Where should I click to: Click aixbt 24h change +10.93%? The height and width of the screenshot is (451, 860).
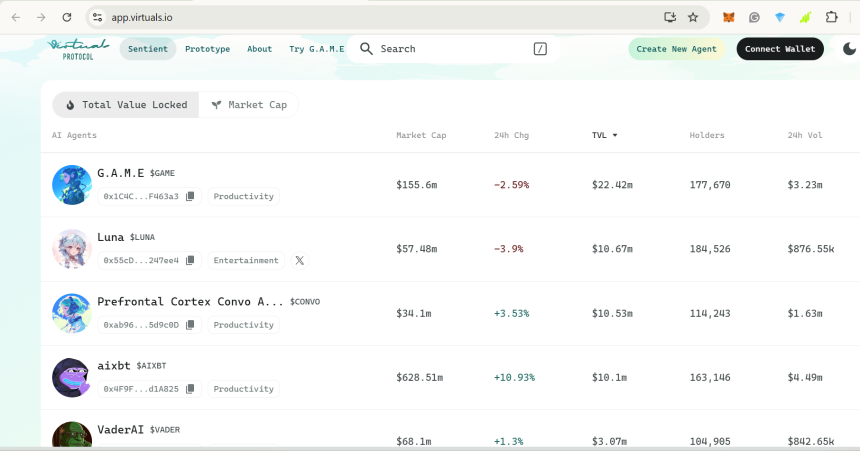tap(514, 377)
